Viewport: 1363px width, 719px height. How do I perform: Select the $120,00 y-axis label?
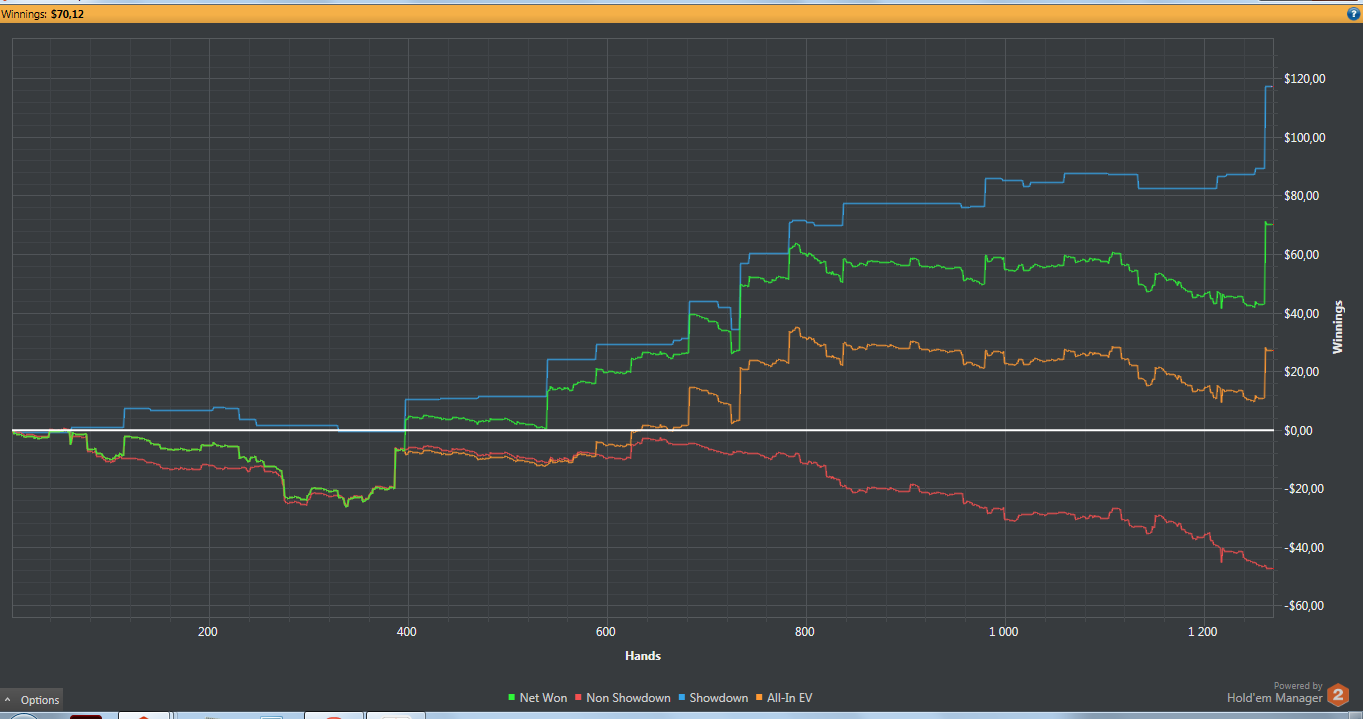[1303, 79]
